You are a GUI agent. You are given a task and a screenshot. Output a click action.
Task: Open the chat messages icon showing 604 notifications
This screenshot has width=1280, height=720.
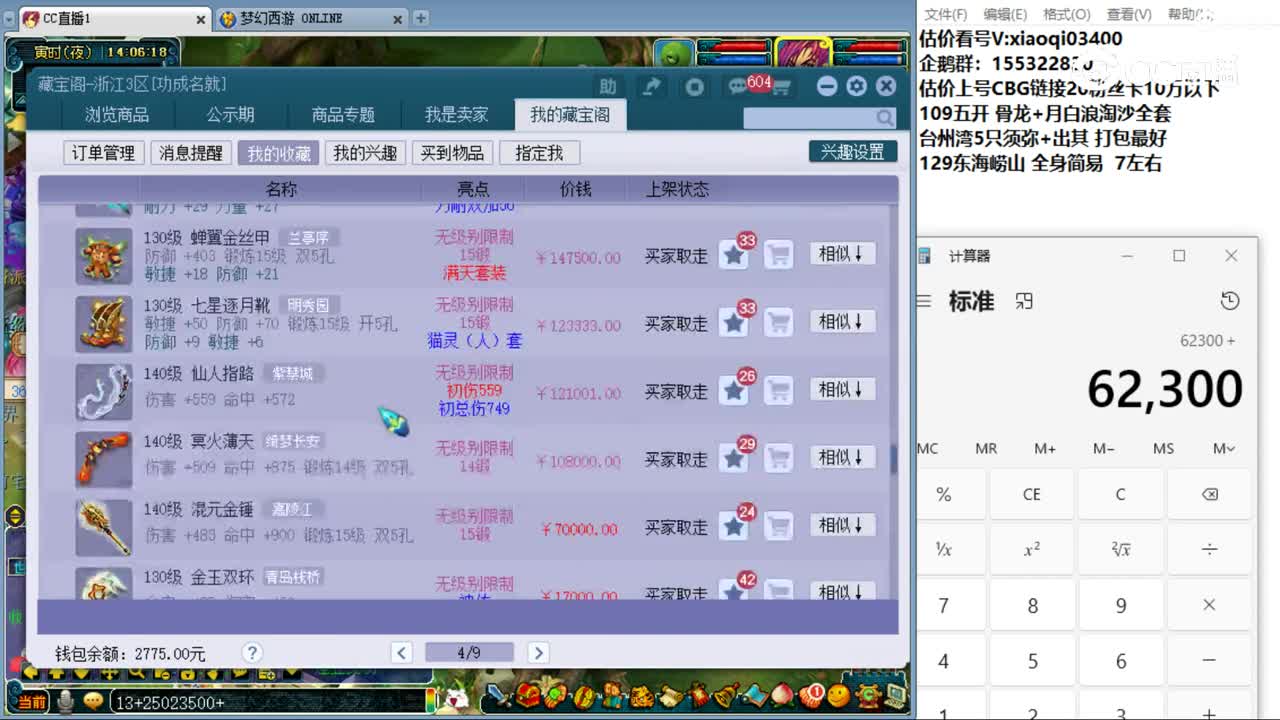tap(738, 86)
